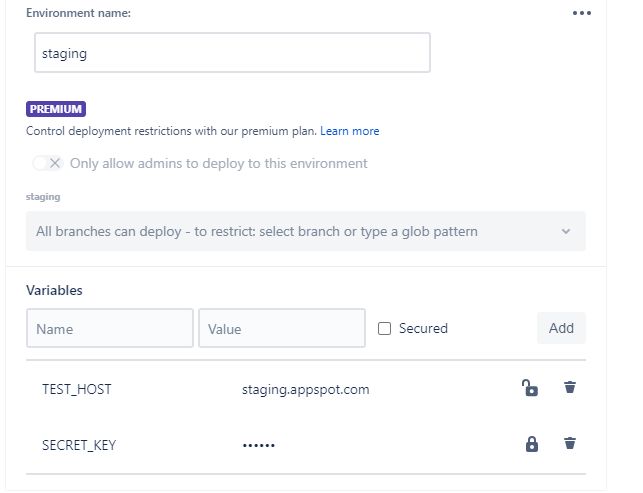This screenshot has width=643, height=493.
Task: Delete the SECRET_KEY variable with trash icon
Action: 570,444
